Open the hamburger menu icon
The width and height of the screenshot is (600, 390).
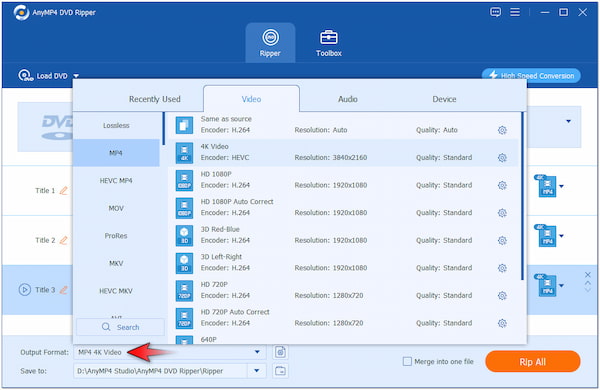515,12
